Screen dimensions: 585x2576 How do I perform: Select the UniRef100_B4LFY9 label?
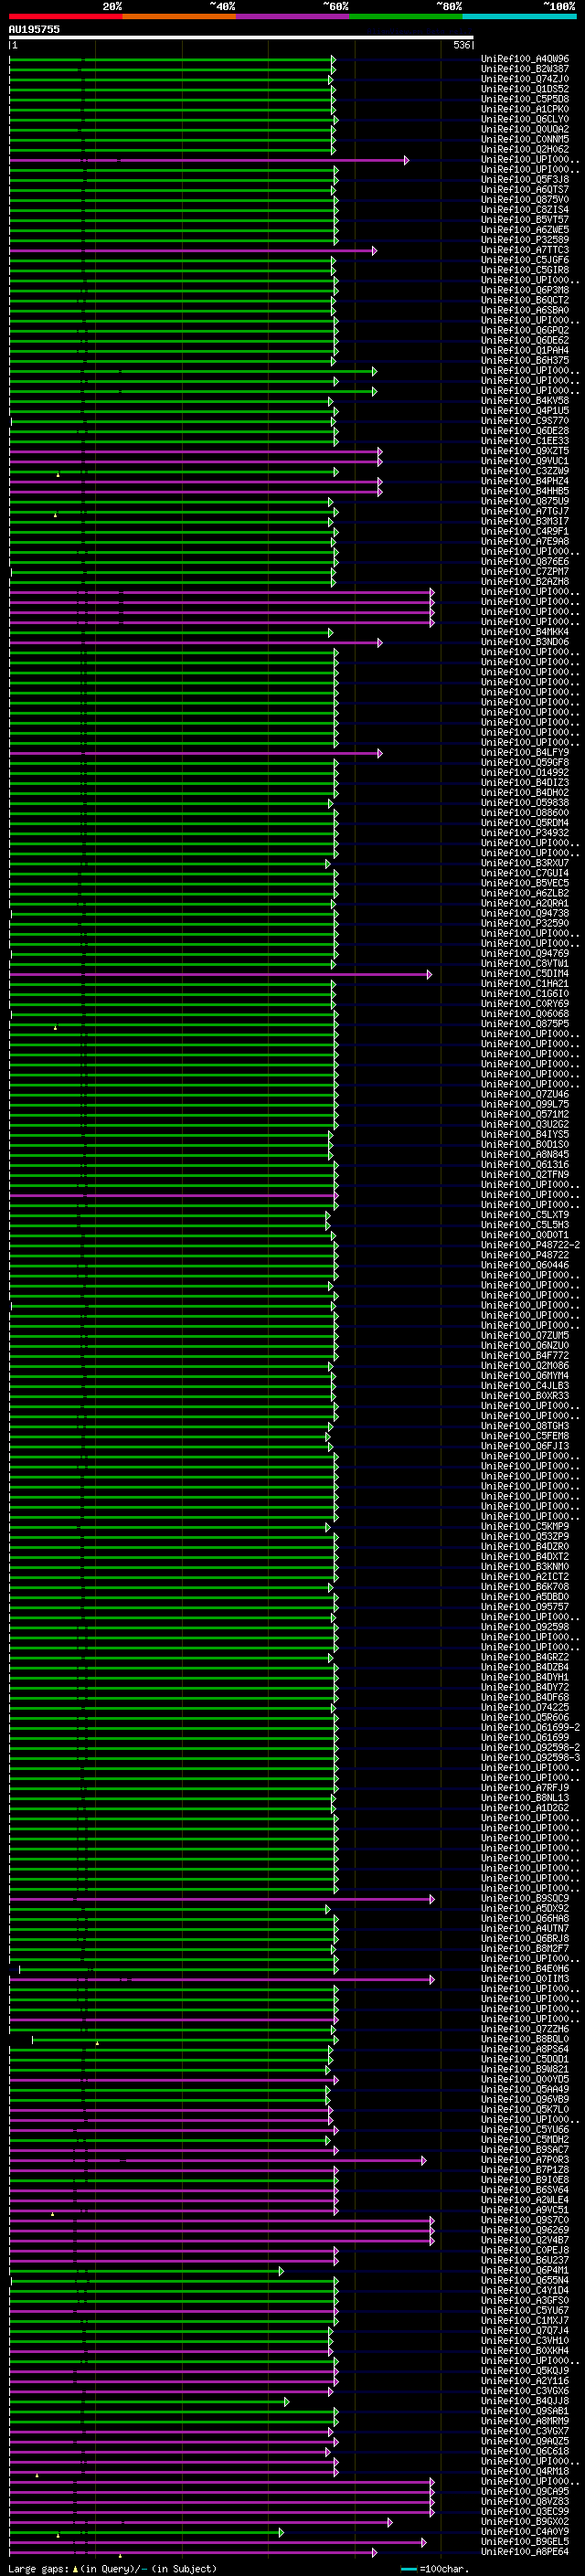click(525, 752)
